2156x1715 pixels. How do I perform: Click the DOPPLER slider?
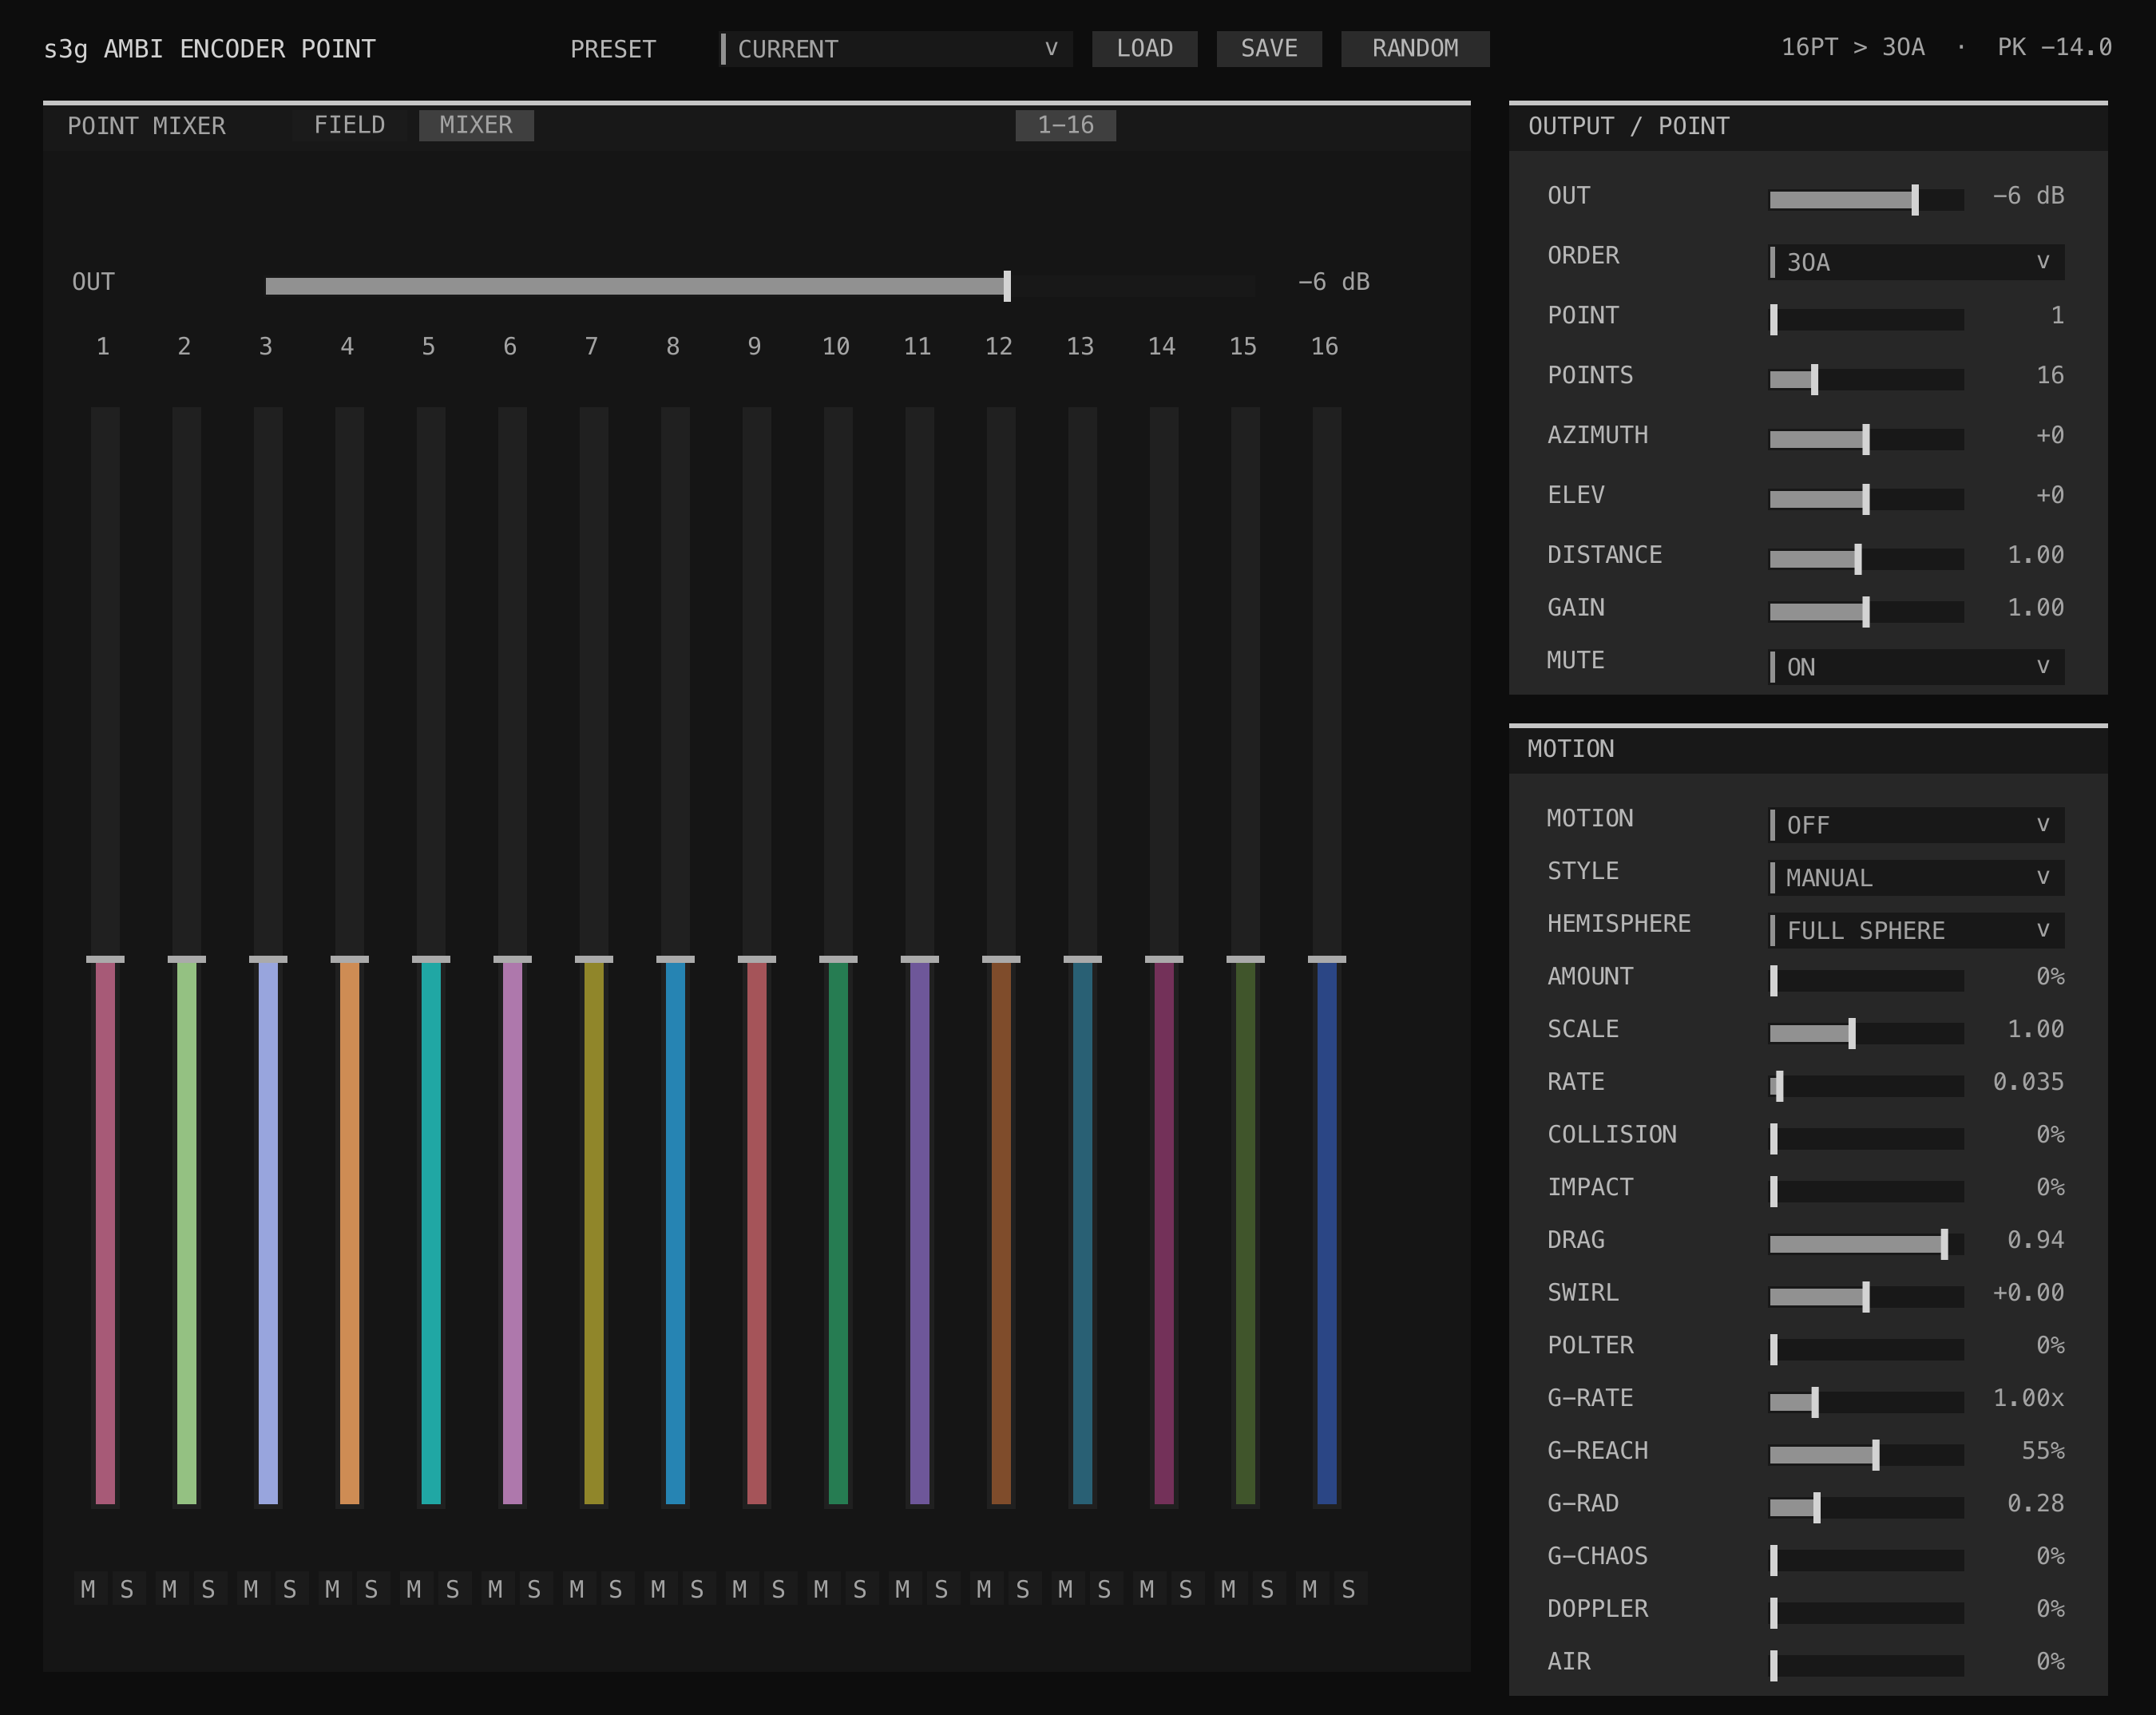[1866, 1613]
